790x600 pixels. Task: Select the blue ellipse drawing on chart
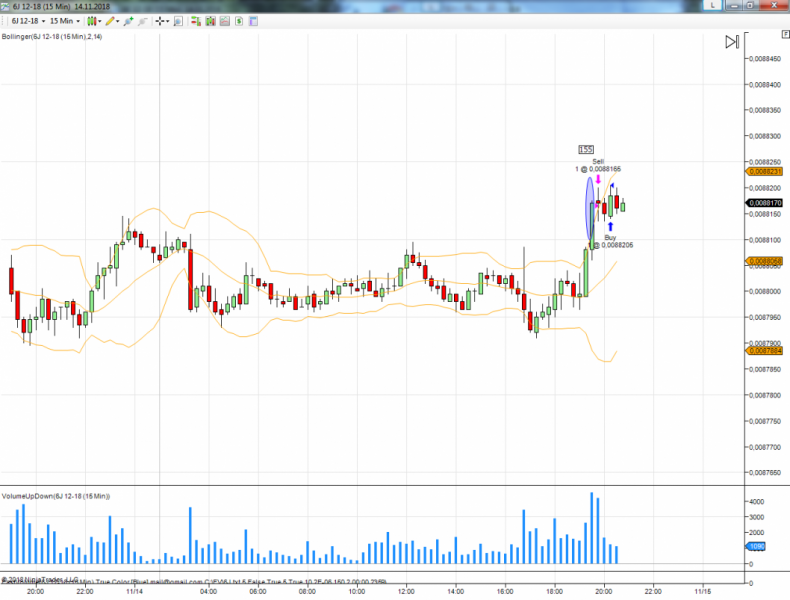coord(589,209)
